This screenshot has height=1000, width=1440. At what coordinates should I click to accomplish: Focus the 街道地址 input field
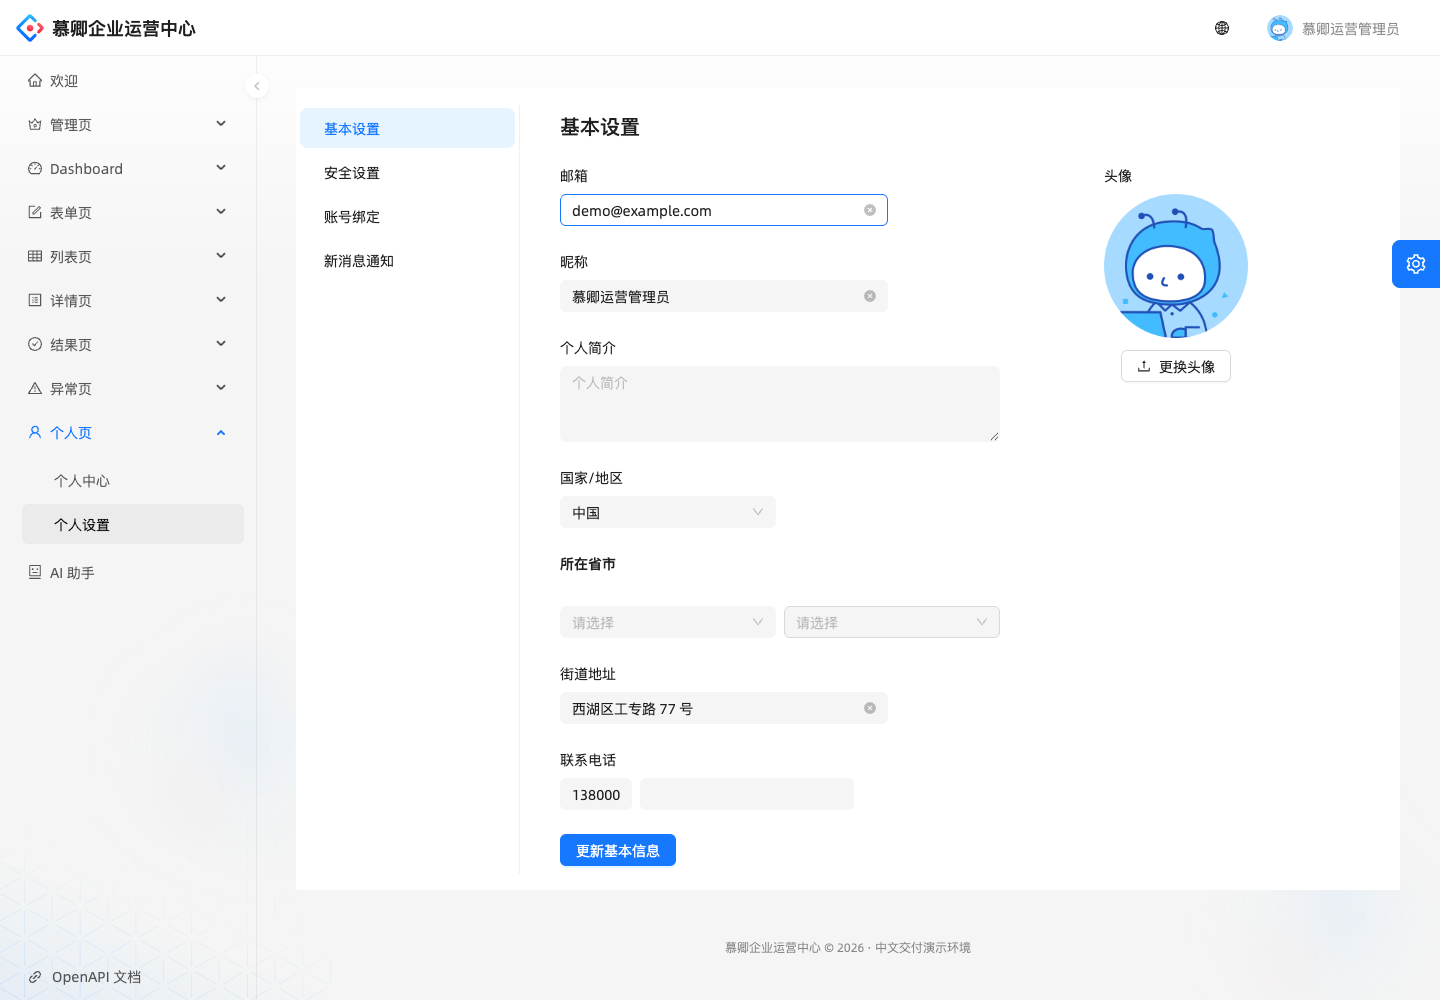724,708
